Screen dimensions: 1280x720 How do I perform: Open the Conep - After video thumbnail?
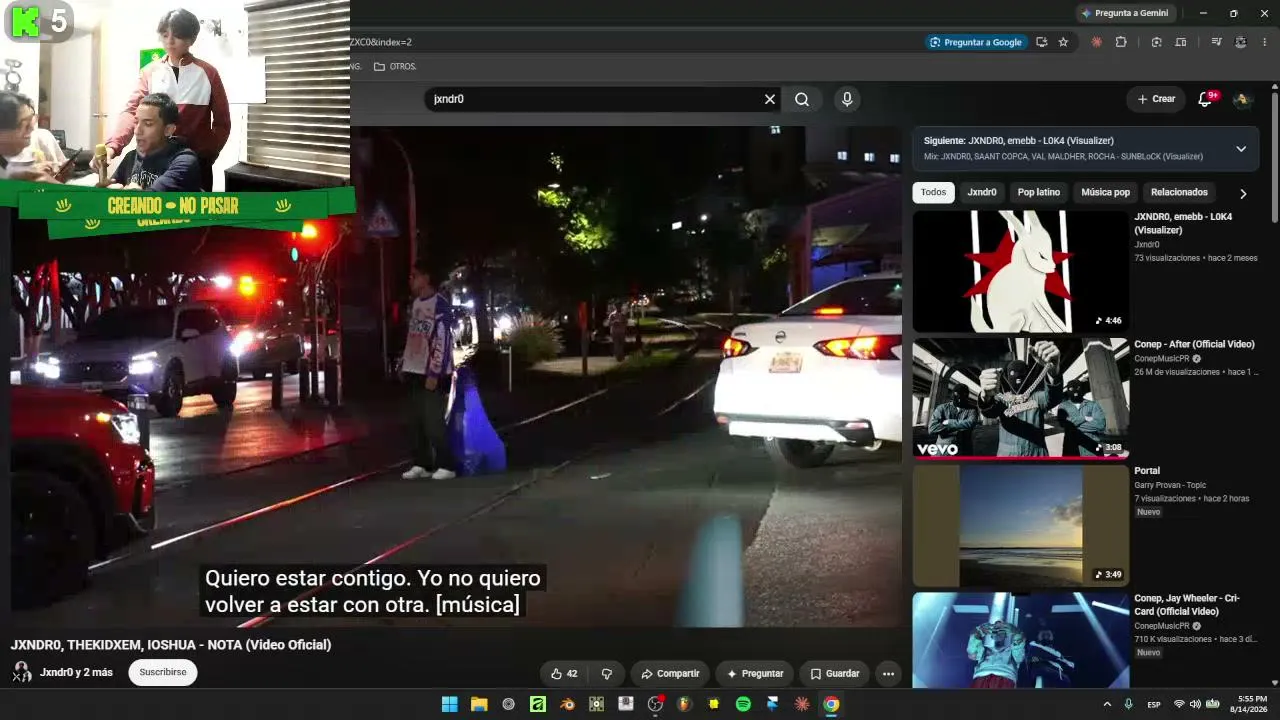point(1020,398)
